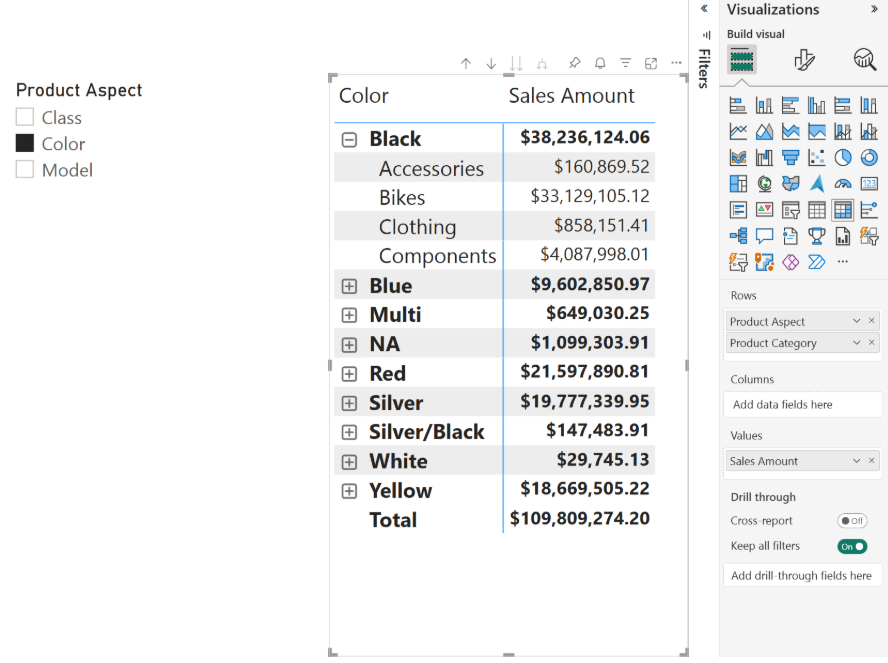Pin the visual to a dashboard
Image resolution: width=888 pixels, height=663 pixels.
coord(574,63)
